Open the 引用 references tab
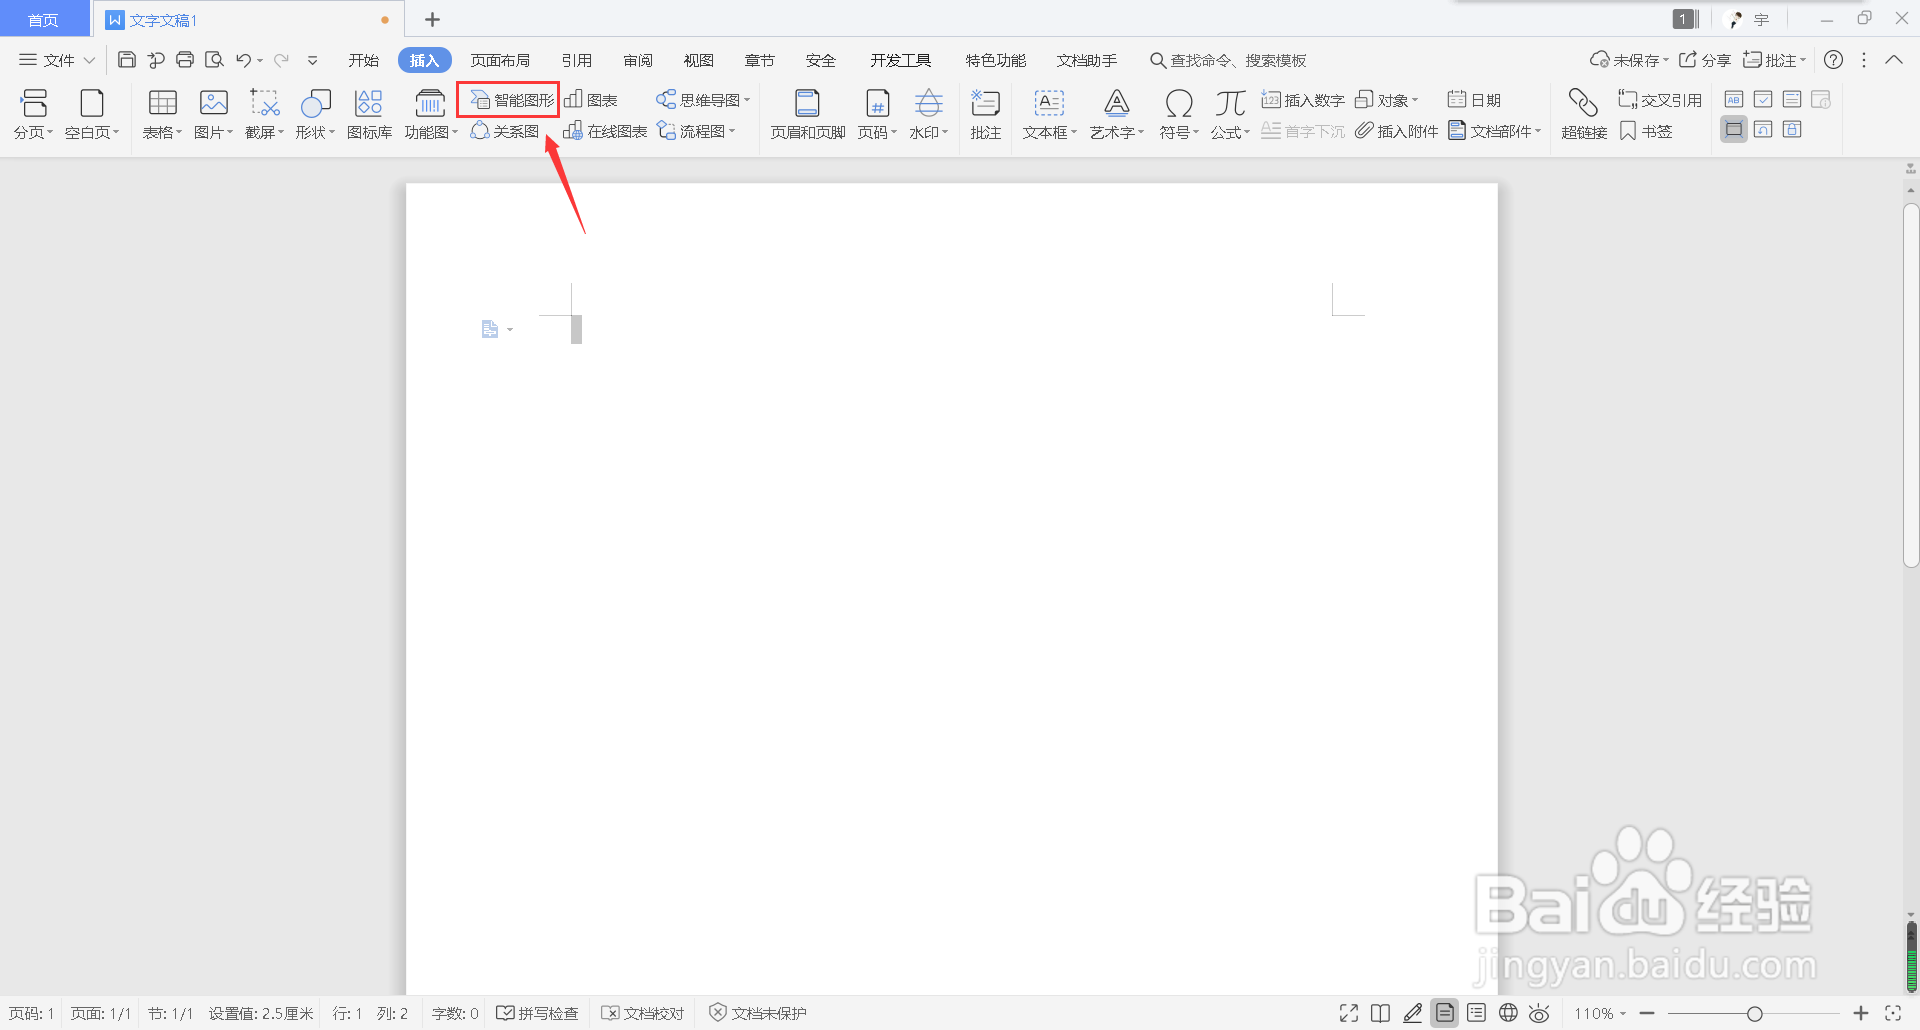Image resolution: width=1920 pixels, height=1030 pixels. coord(576,60)
